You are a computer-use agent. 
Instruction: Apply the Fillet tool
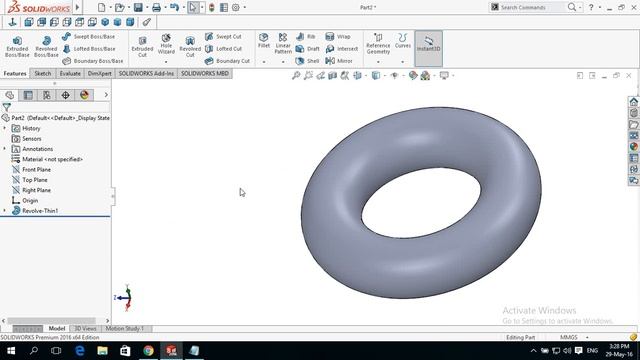click(x=264, y=41)
